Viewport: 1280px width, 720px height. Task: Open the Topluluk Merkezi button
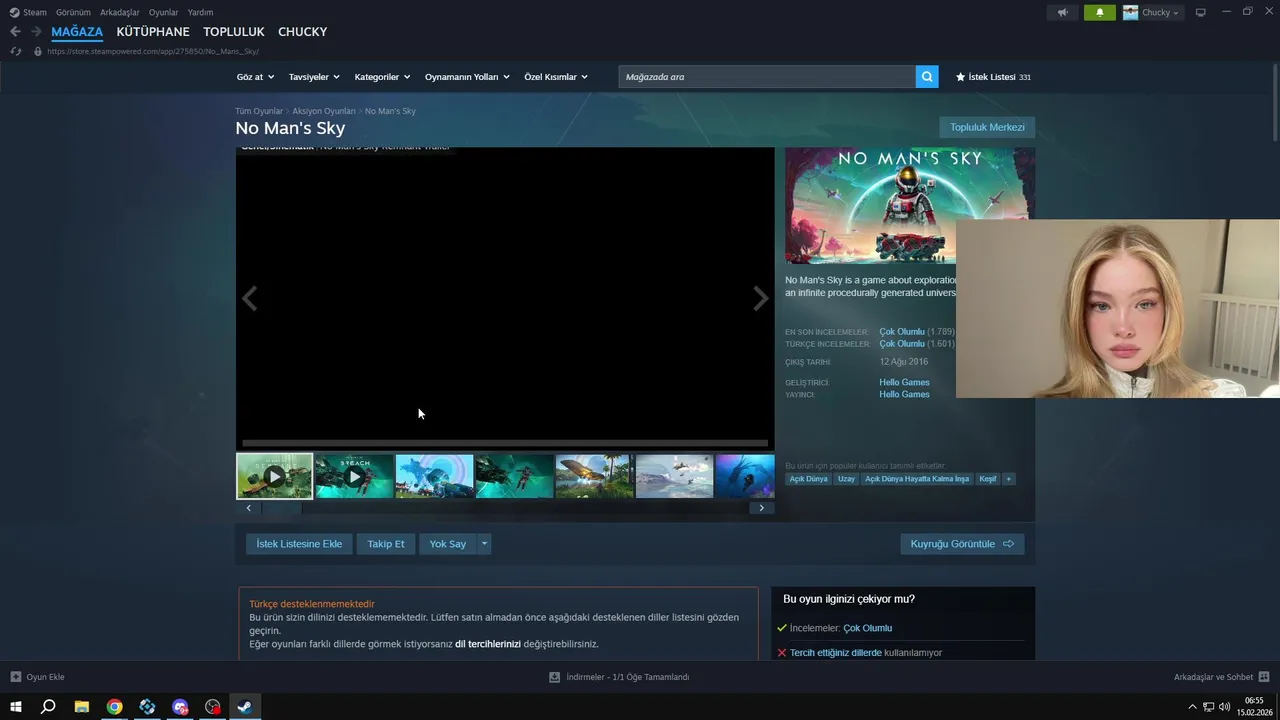[987, 127]
